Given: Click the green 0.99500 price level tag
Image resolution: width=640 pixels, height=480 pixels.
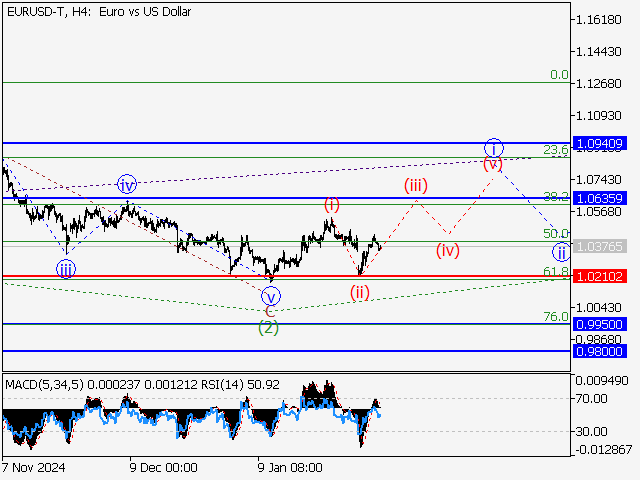Looking at the screenshot, I should [600, 325].
